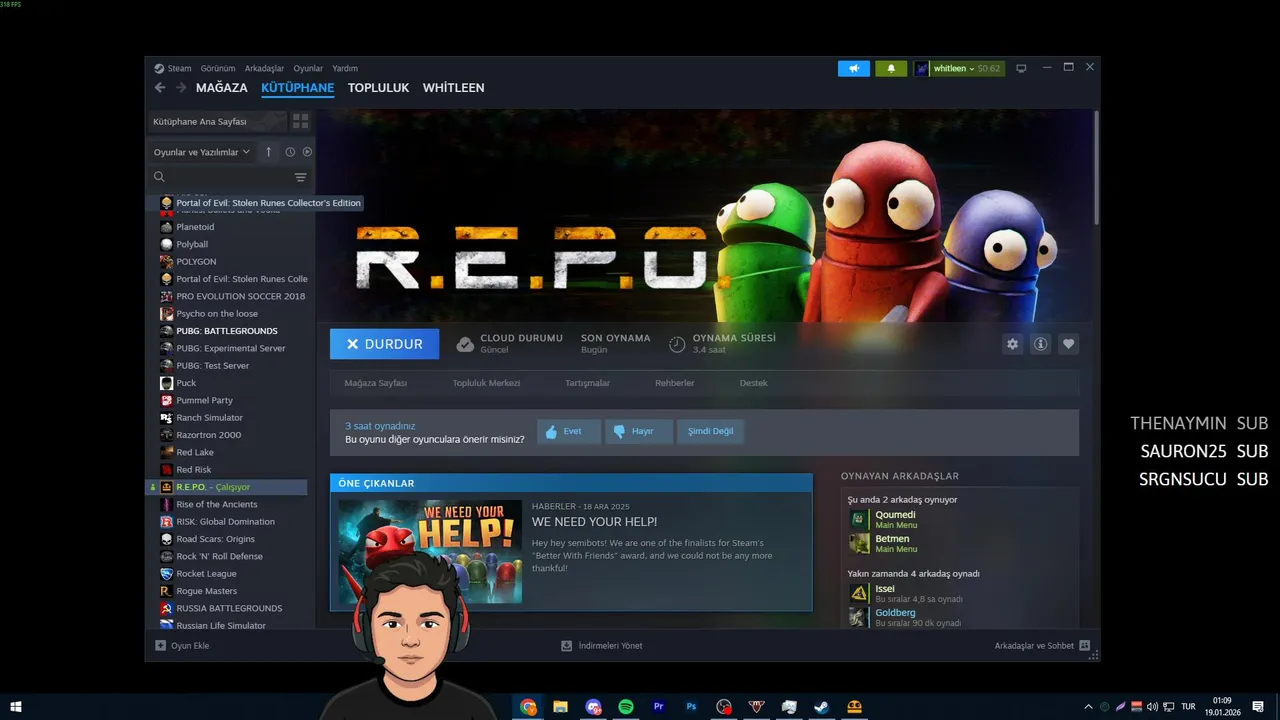The height and width of the screenshot is (720, 1280).
Task: Open whitleen account dropdown
Action: pos(956,69)
